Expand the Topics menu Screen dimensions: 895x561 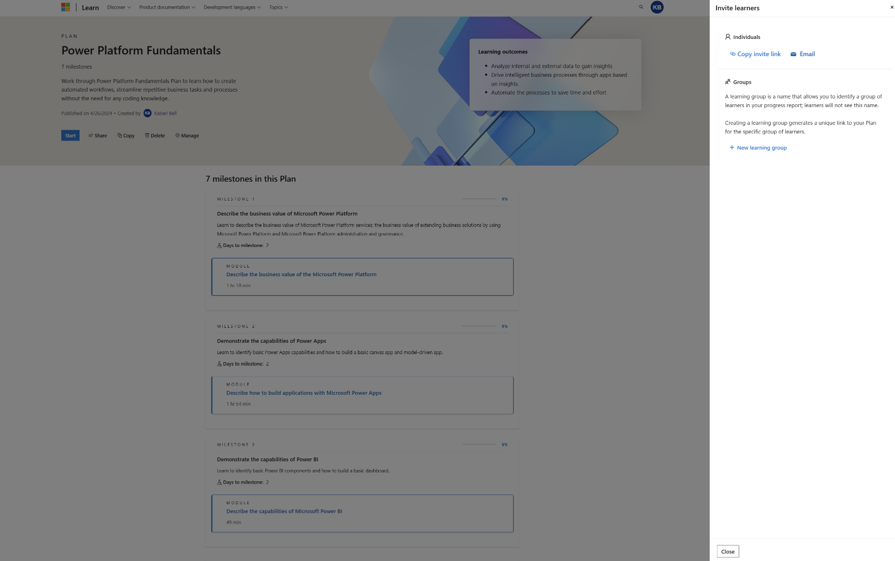[x=279, y=7]
